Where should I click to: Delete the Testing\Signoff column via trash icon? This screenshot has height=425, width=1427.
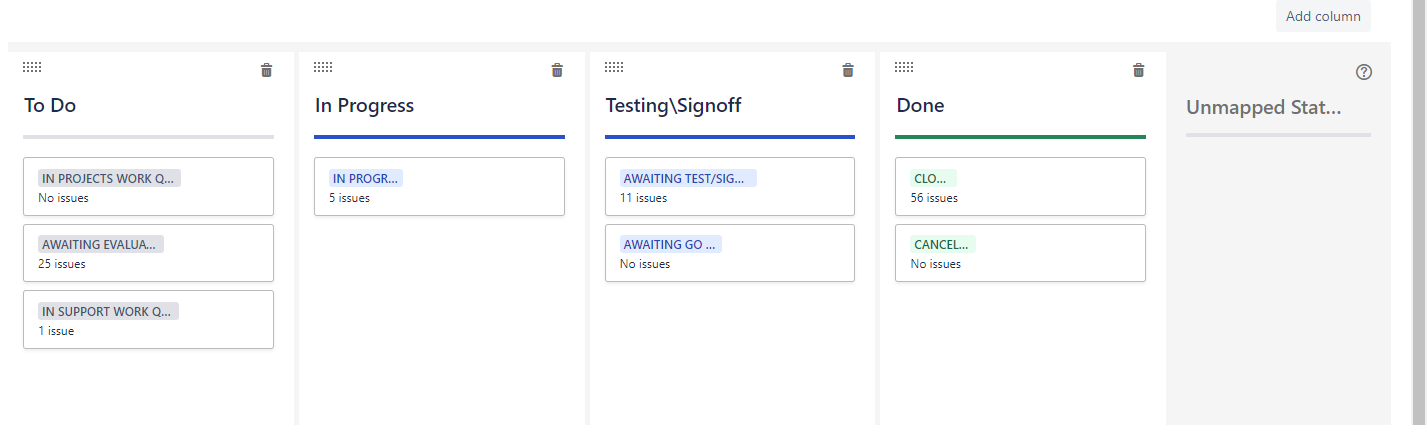(x=848, y=70)
